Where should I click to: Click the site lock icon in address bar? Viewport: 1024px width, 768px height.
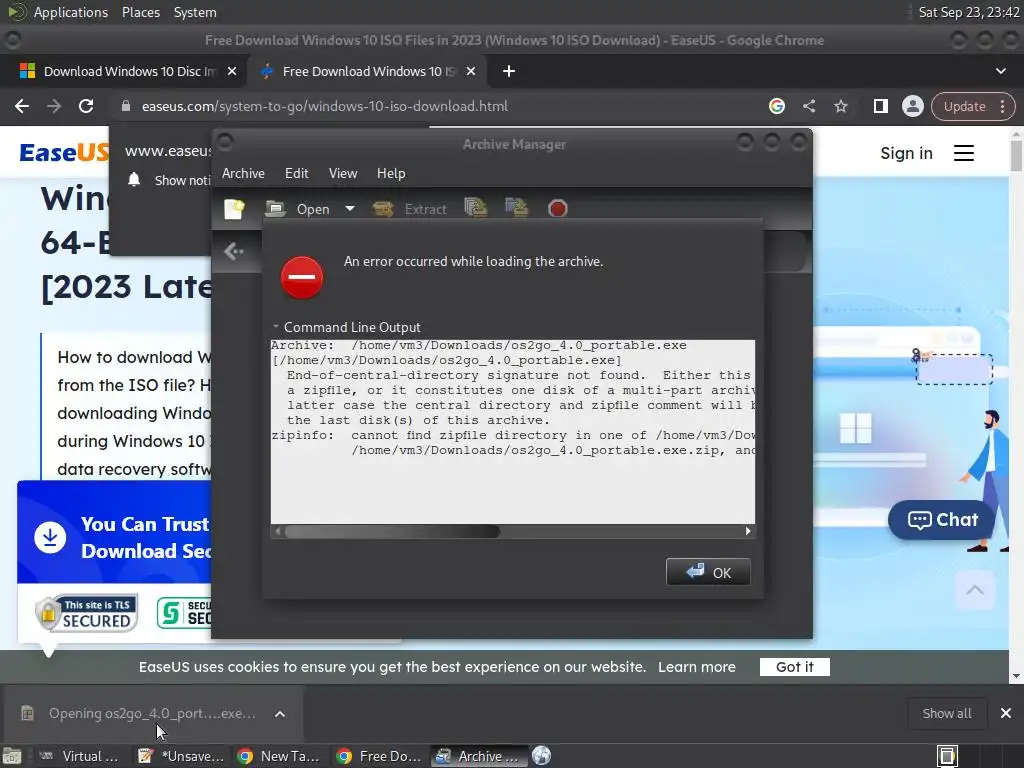[x=126, y=106]
